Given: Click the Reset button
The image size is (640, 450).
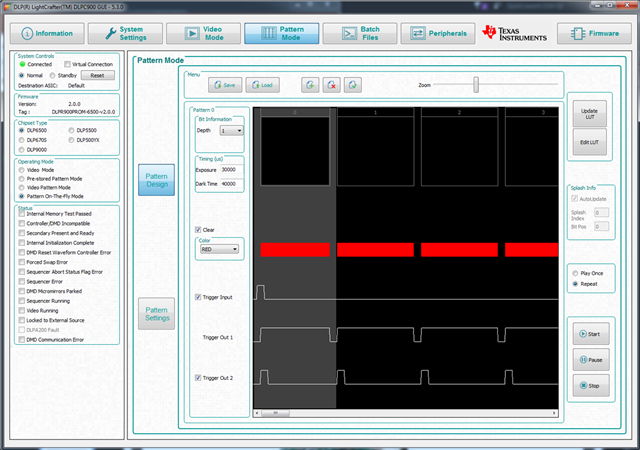Looking at the screenshot, I should pyautogui.click(x=98, y=75).
